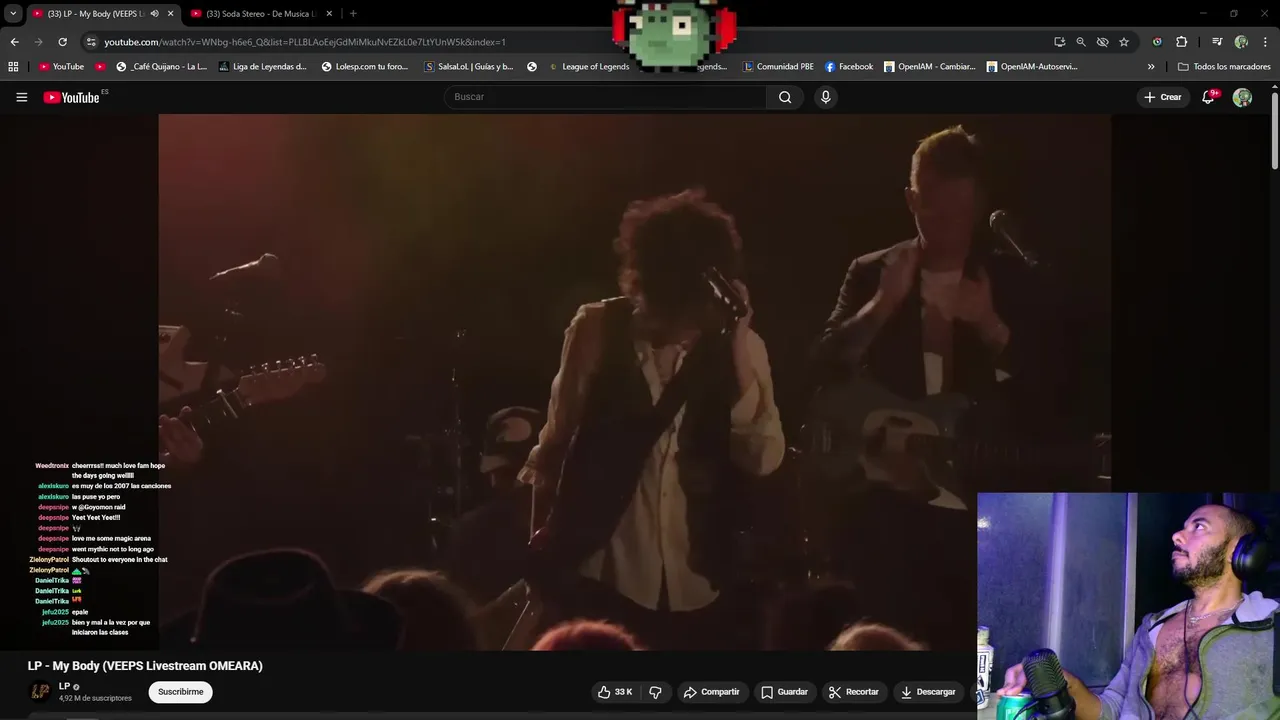Viewport: 1280px width, 720px height.
Task: Go back to the previous page
Action: tap(14, 42)
